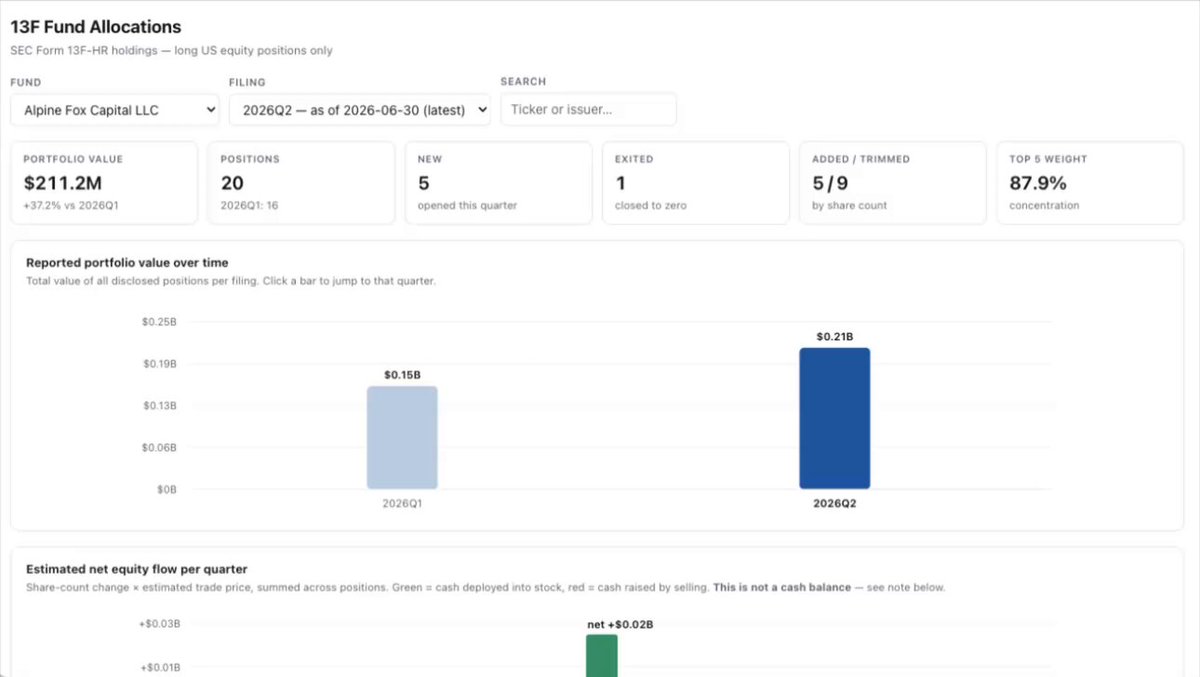
Task: Click the "$0.19B" y-axis label
Action: point(159,364)
